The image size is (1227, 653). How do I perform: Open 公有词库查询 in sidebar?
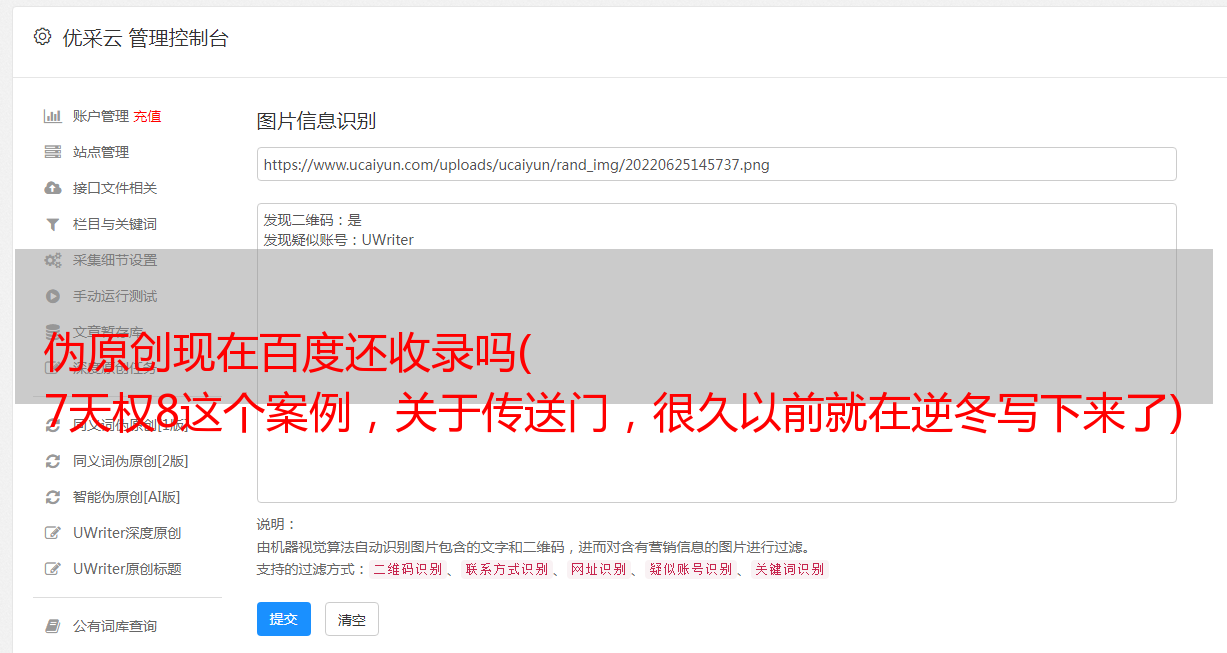pyautogui.click(x=115, y=626)
